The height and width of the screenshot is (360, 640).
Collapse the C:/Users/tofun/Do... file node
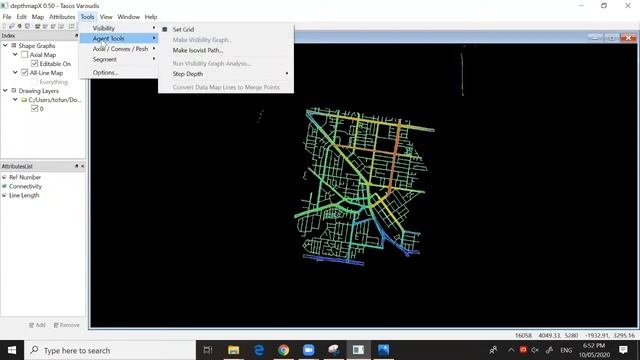point(15,100)
